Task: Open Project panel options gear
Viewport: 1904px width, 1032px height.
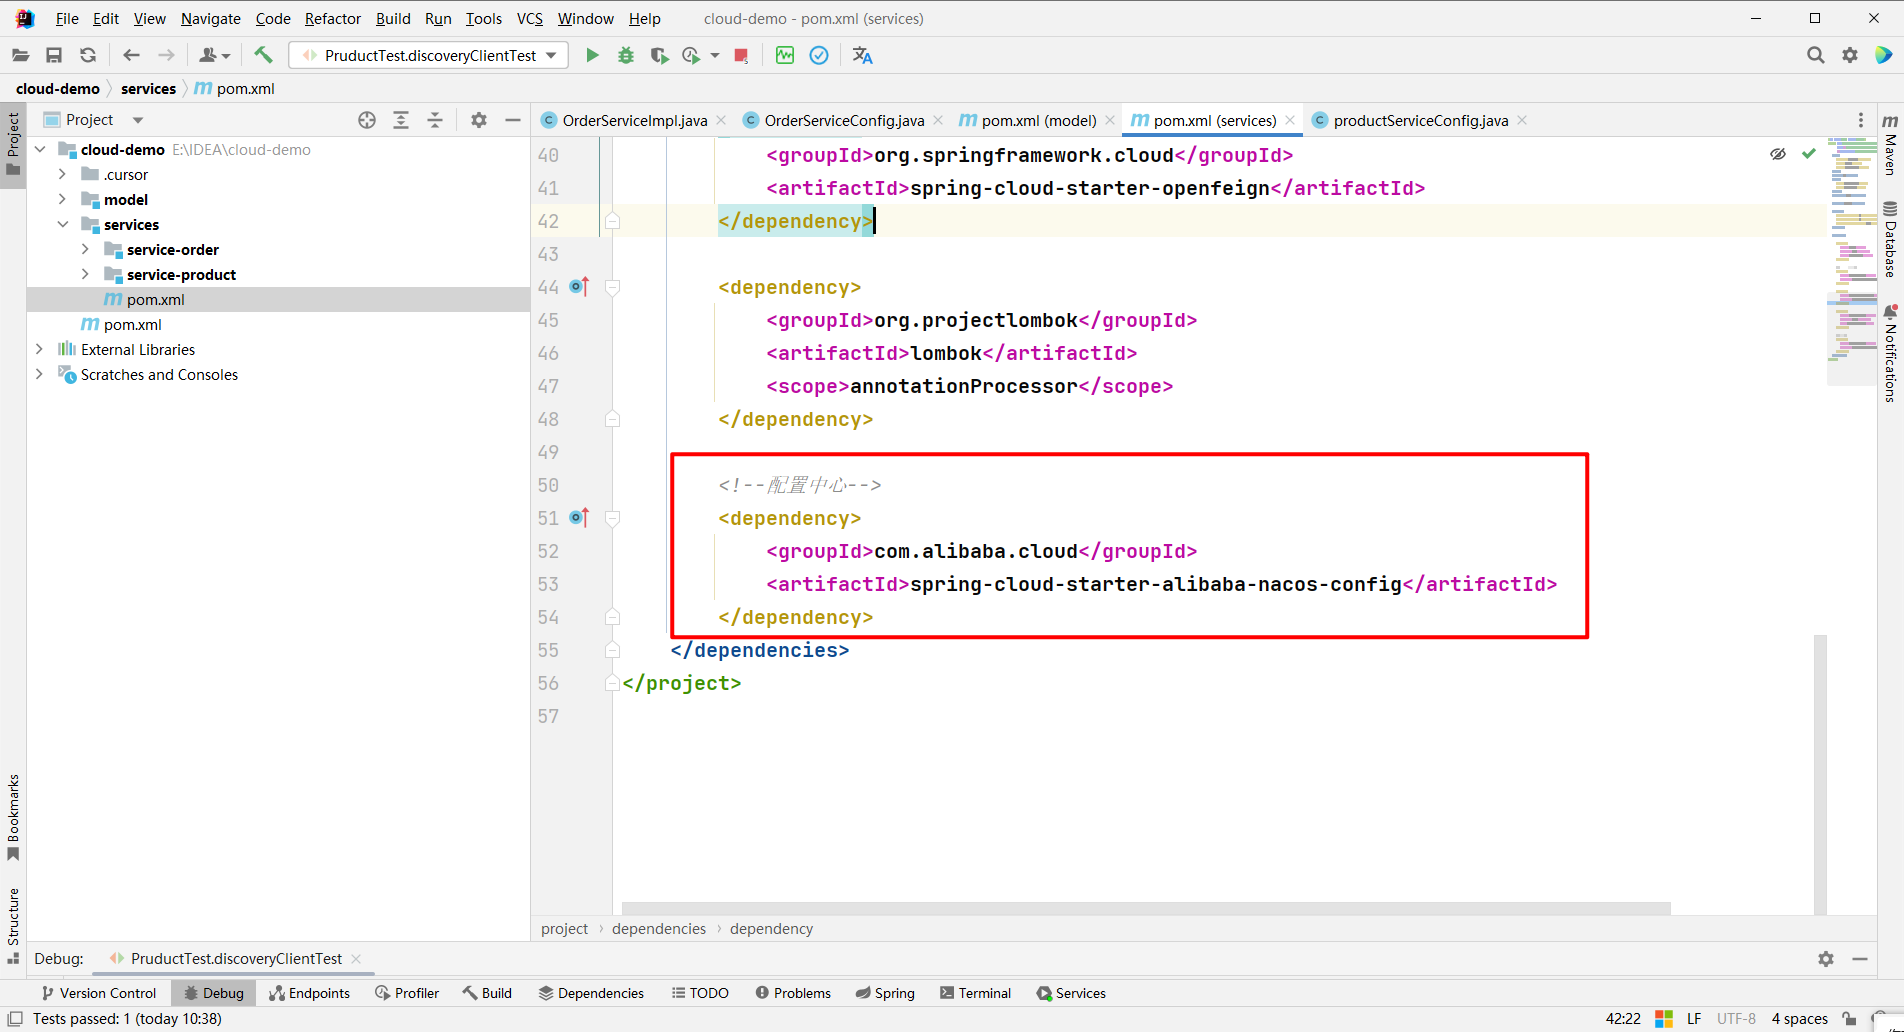Action: pyautogui.click(x=479, y=120)
